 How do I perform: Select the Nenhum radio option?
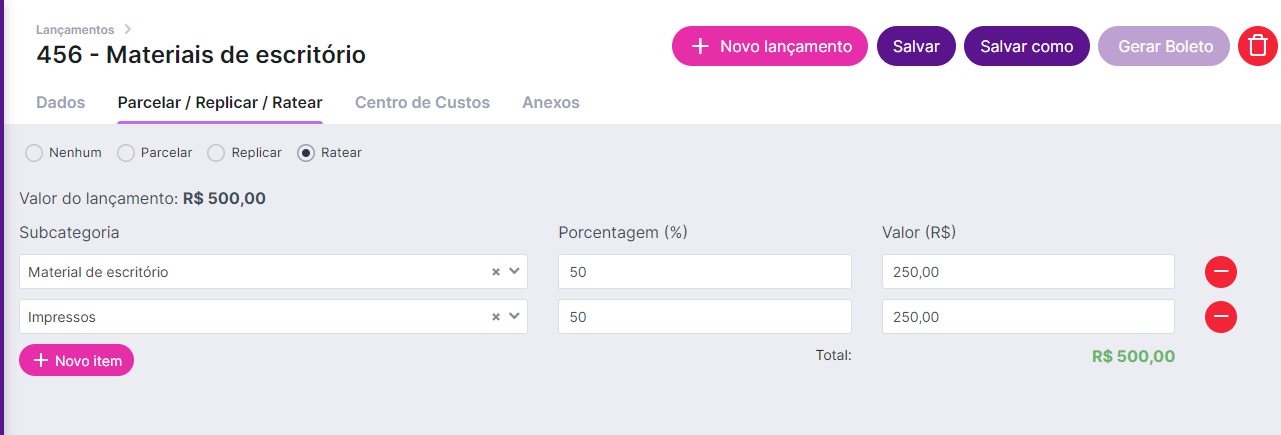[34, 153]
